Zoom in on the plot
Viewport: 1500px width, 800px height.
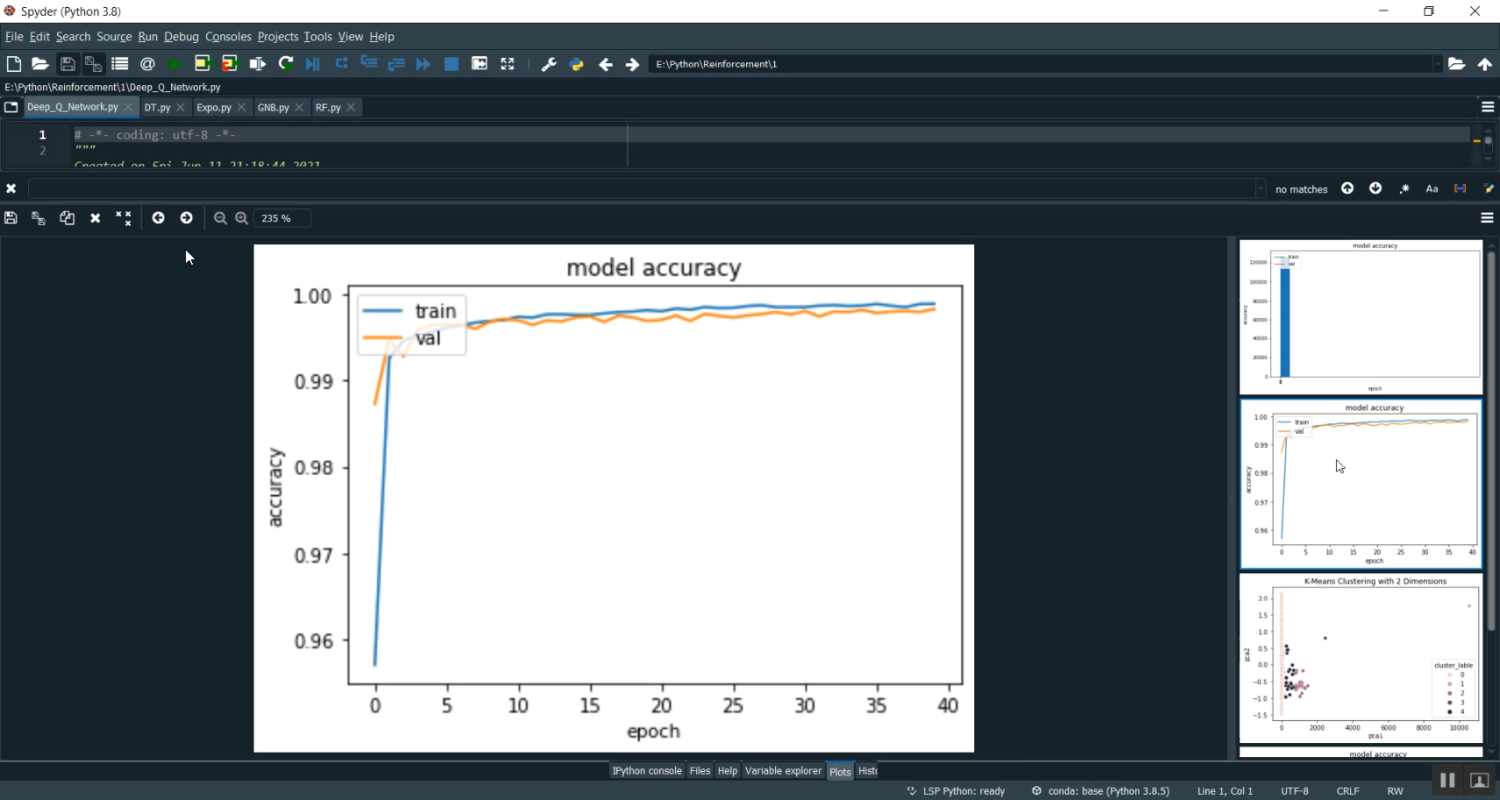click(241, 218)
